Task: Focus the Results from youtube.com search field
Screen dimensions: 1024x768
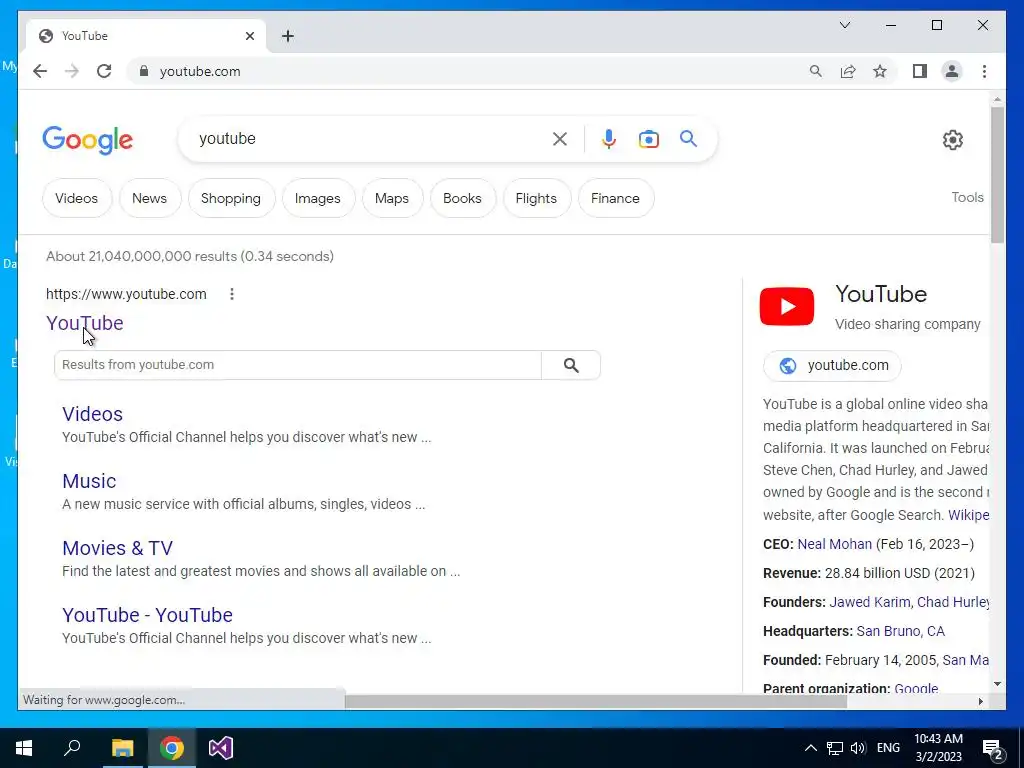Action: [x=298, y=365]
